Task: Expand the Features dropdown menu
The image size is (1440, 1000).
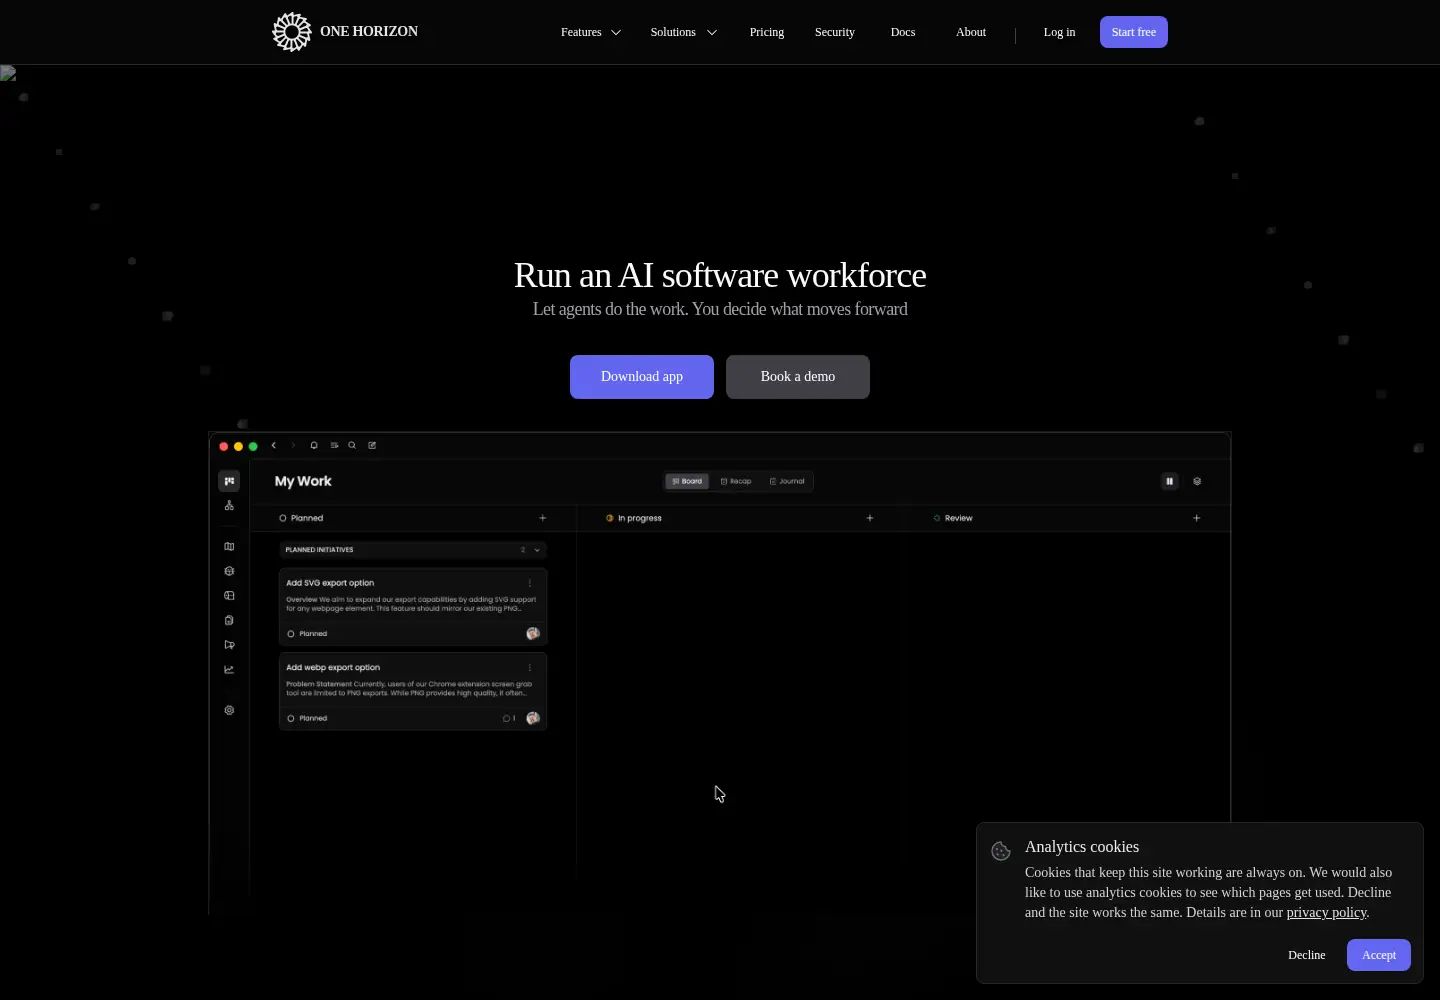Action: tap(591, 32)
